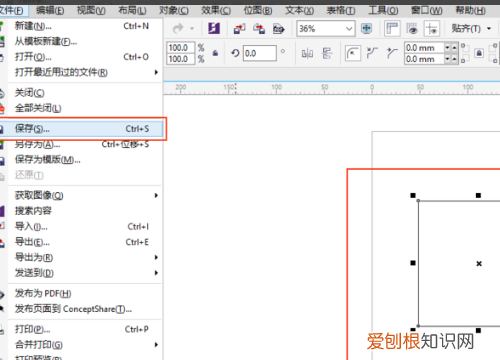Open the 文本(X) menu
Screen dimensions: 500x360
point(299,11)
